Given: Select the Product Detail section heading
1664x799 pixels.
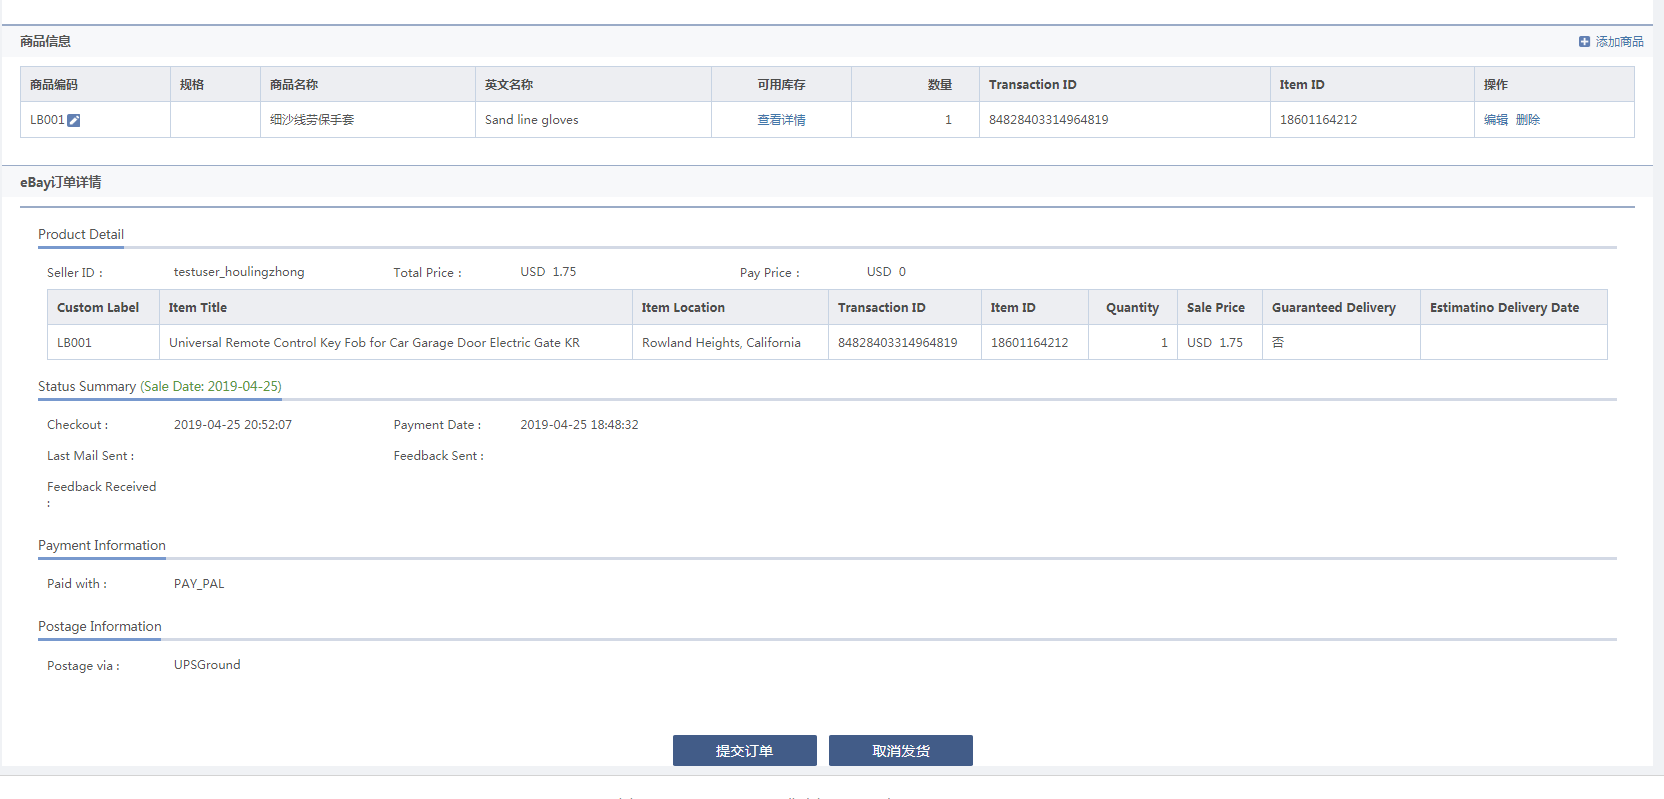Looking at the screenshot, I should (x=81, y=234).
